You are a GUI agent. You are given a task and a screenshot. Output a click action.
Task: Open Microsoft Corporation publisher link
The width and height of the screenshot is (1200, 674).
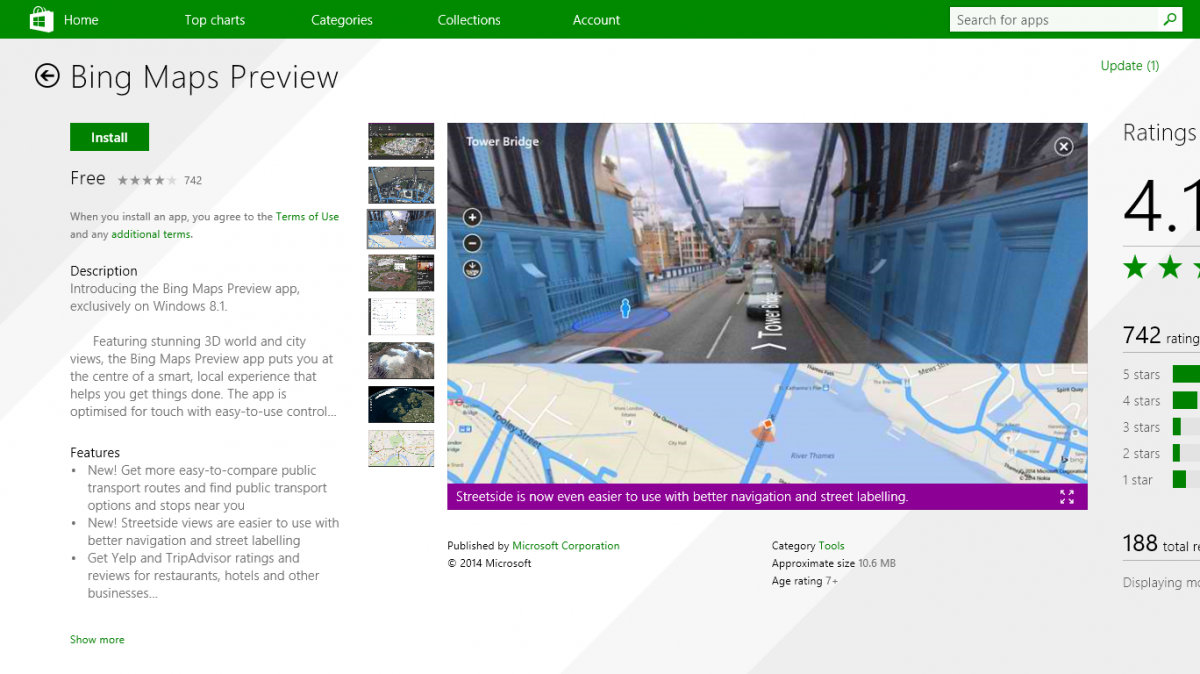(566, 546)
